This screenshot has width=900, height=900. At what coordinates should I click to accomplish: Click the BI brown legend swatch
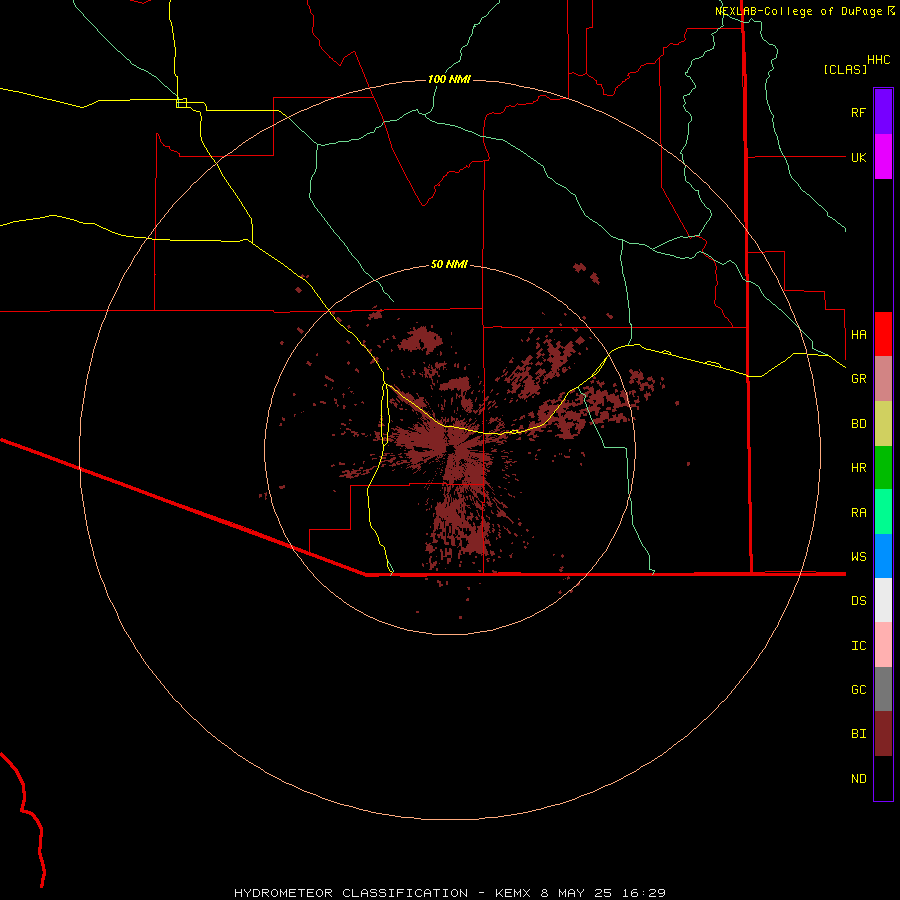point(883,734)
